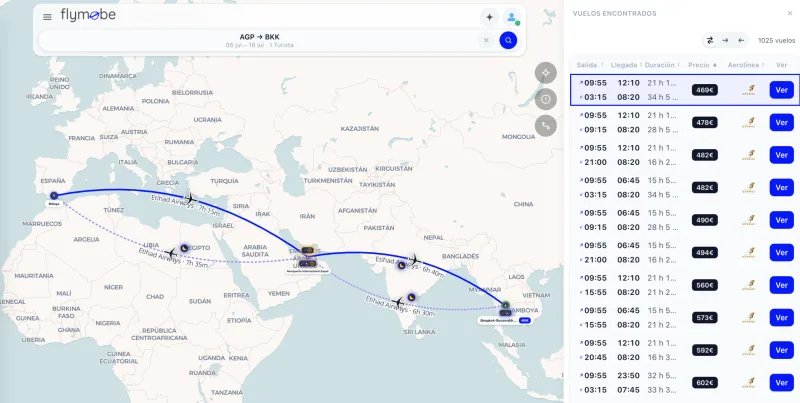
Task: Click Ver for the 602€ flight
Action: click(x=782, y=383)
